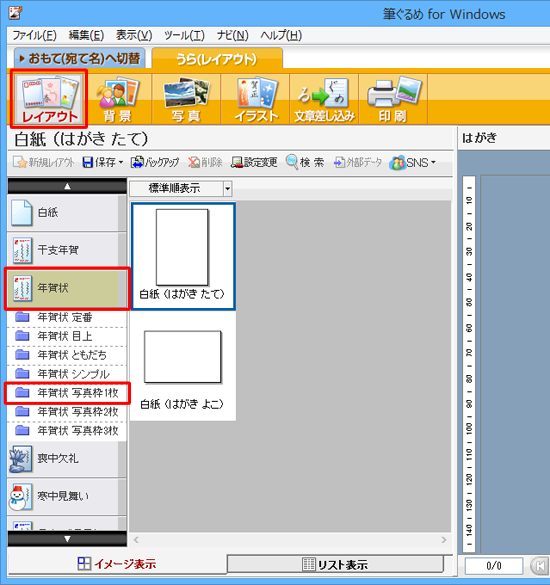Screen dimensions: 550x585
Task: Click the application icon in the title bar
Action: click(16, 13)
